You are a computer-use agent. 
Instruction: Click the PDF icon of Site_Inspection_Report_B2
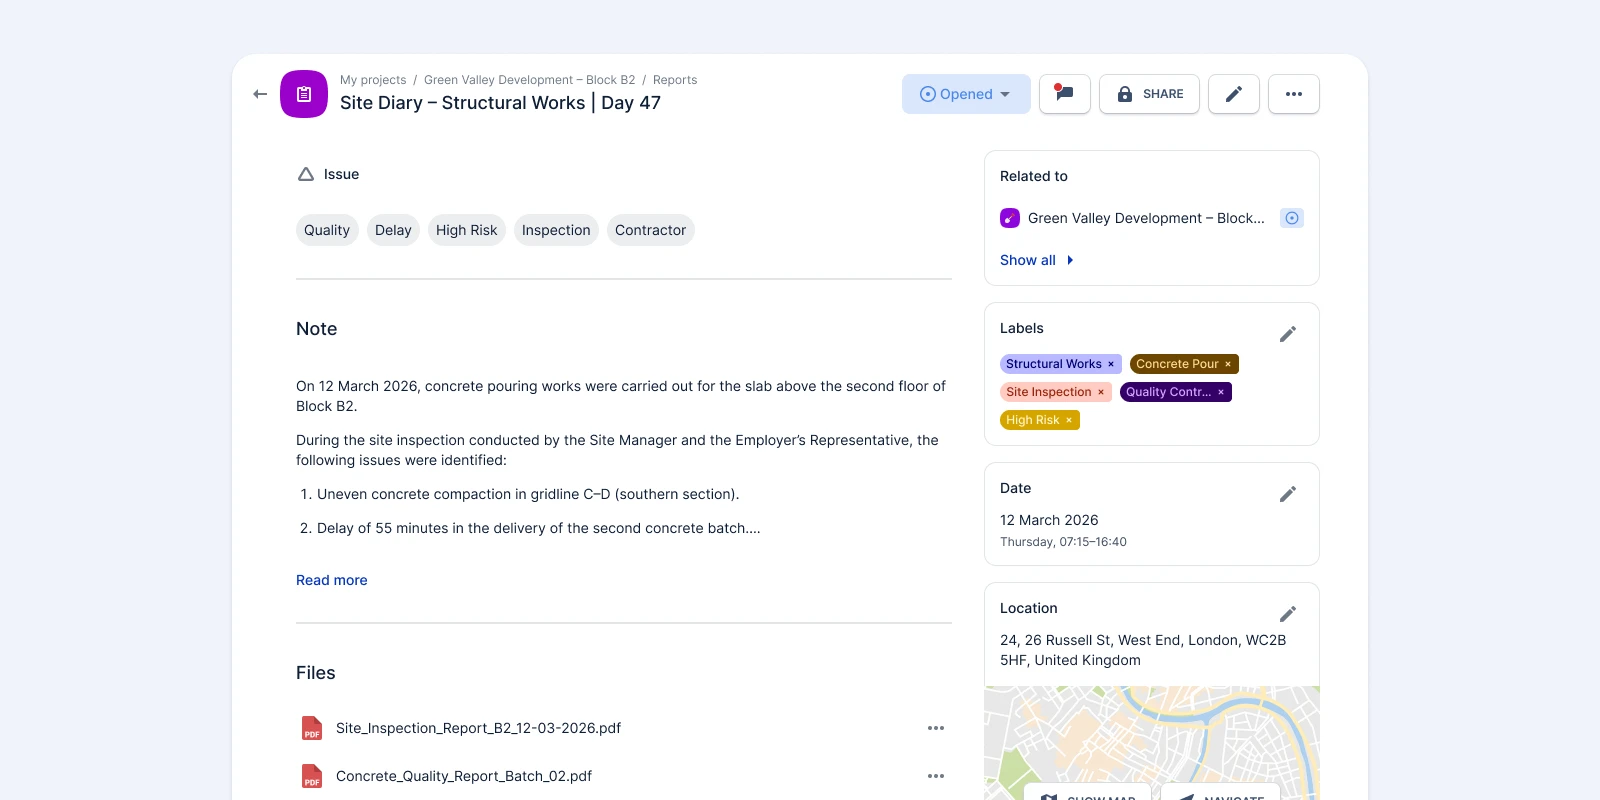pyautogui.click(x=312, y=728)
